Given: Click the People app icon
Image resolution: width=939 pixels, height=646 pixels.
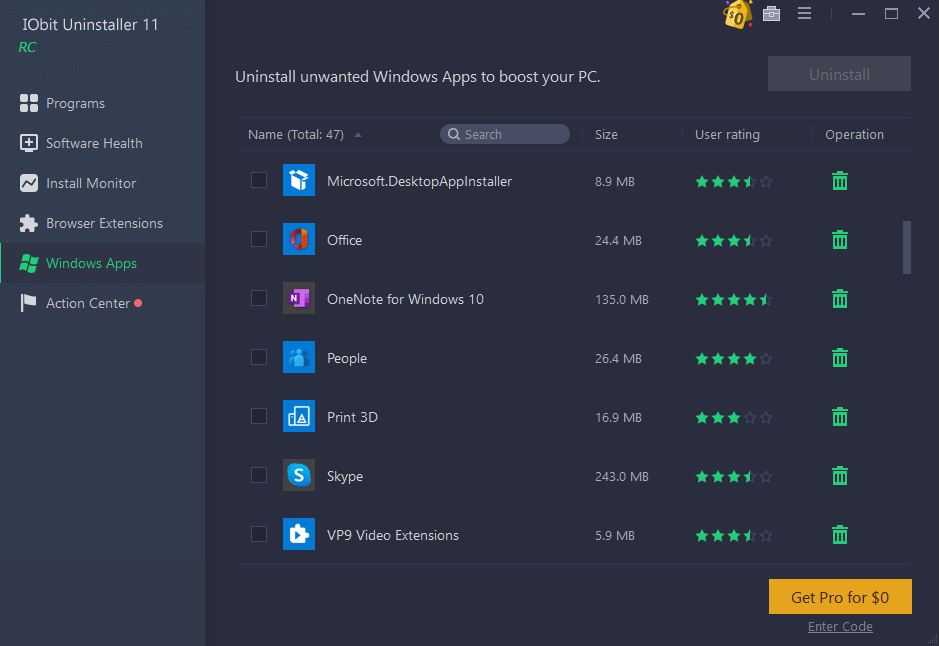Looking at the screenshot, I should click(299, 357).
